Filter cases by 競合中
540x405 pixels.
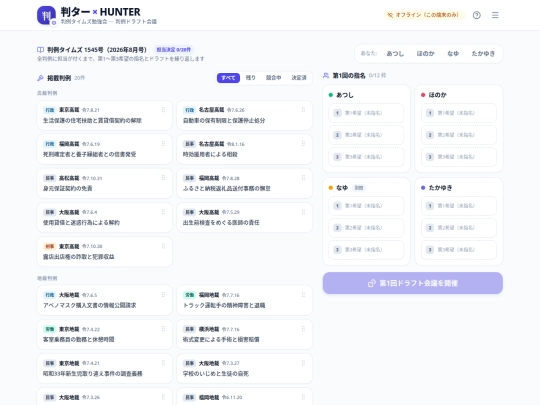point(273,78)
